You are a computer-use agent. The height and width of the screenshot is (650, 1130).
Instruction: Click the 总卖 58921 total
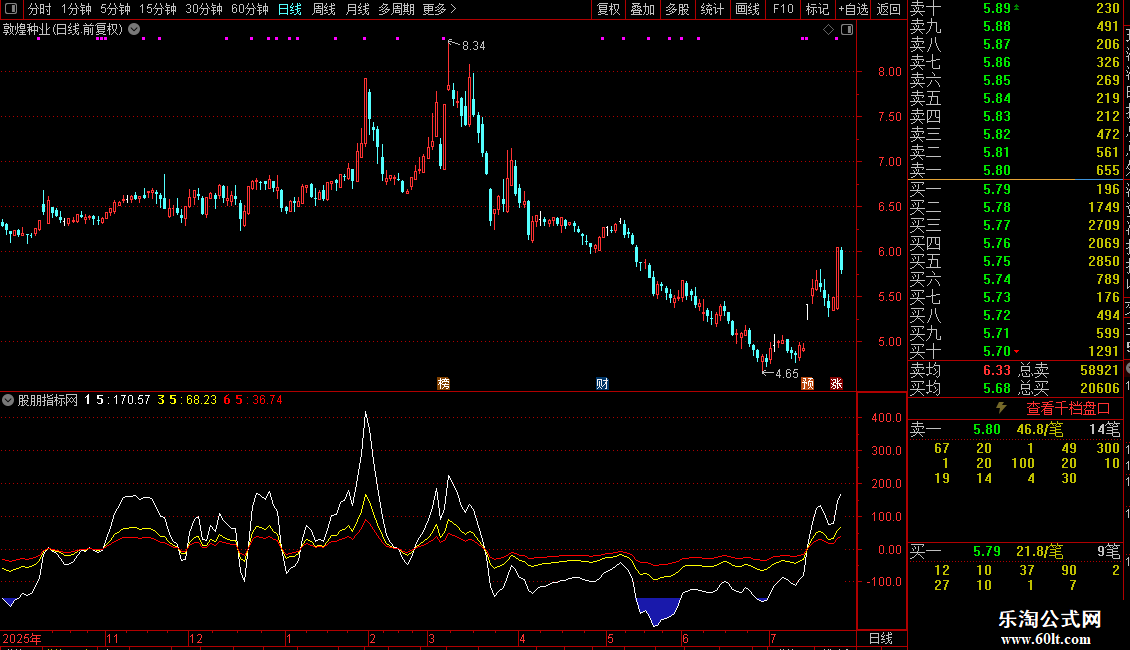(1100, 370)
